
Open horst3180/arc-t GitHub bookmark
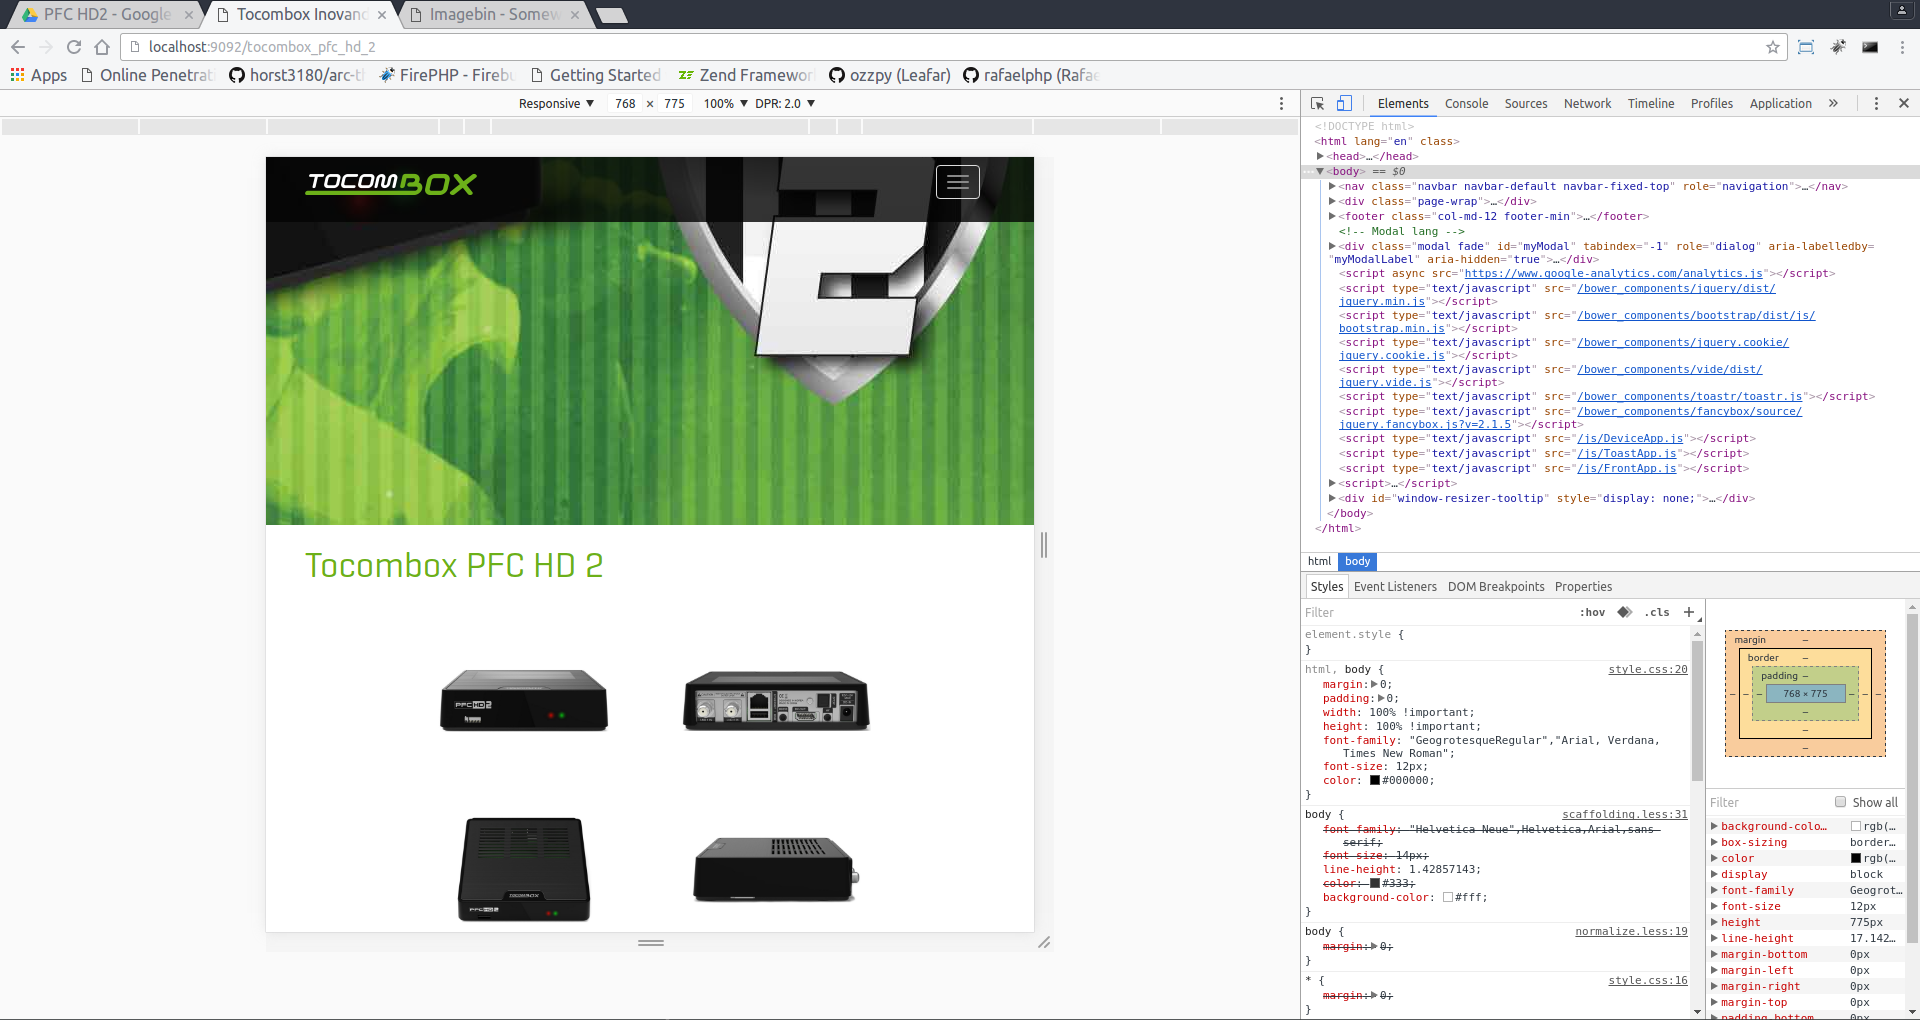297,75
